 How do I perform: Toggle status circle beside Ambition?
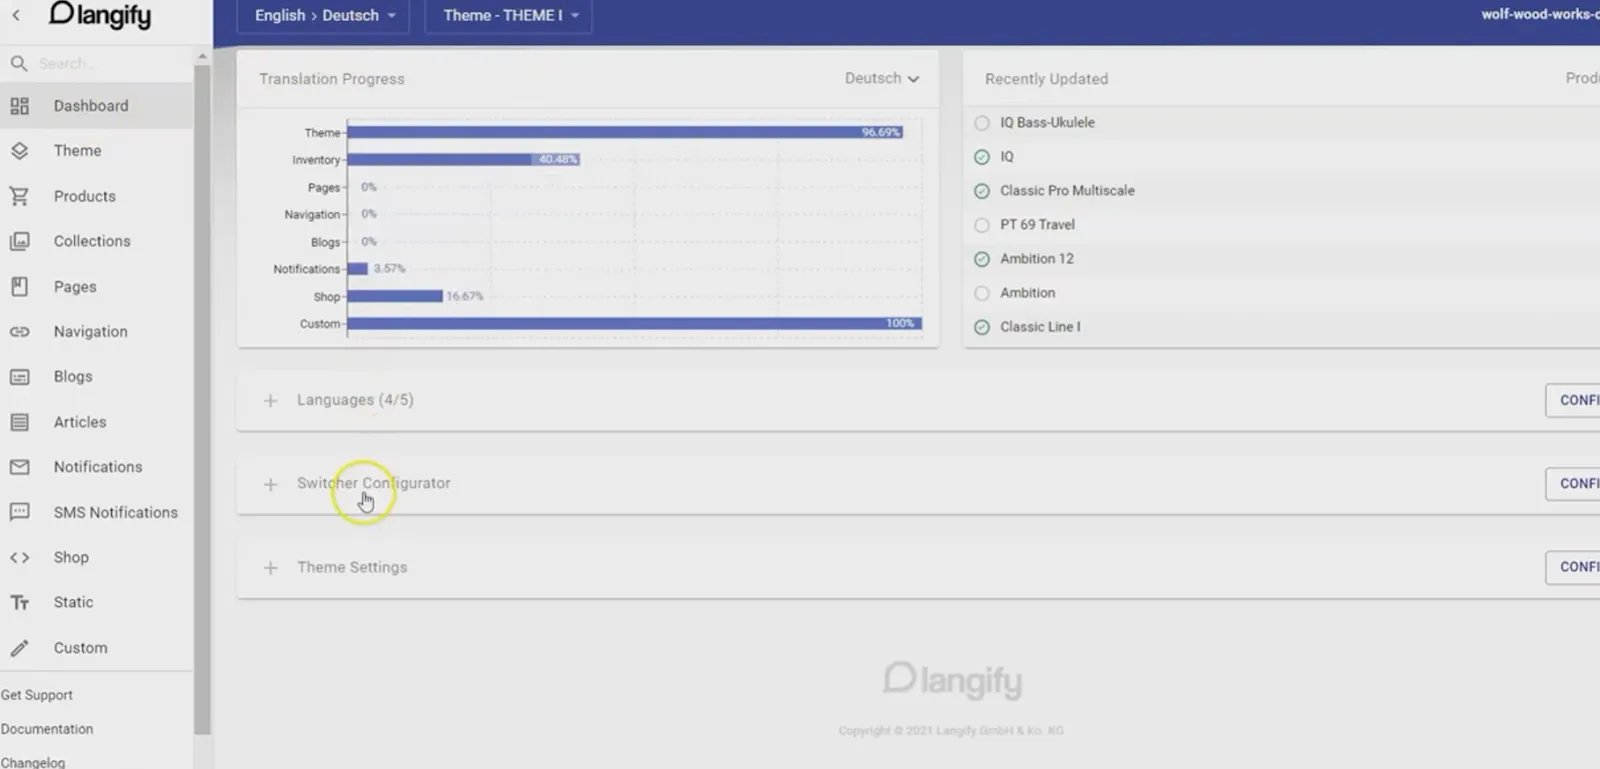[x=982, y=293]
